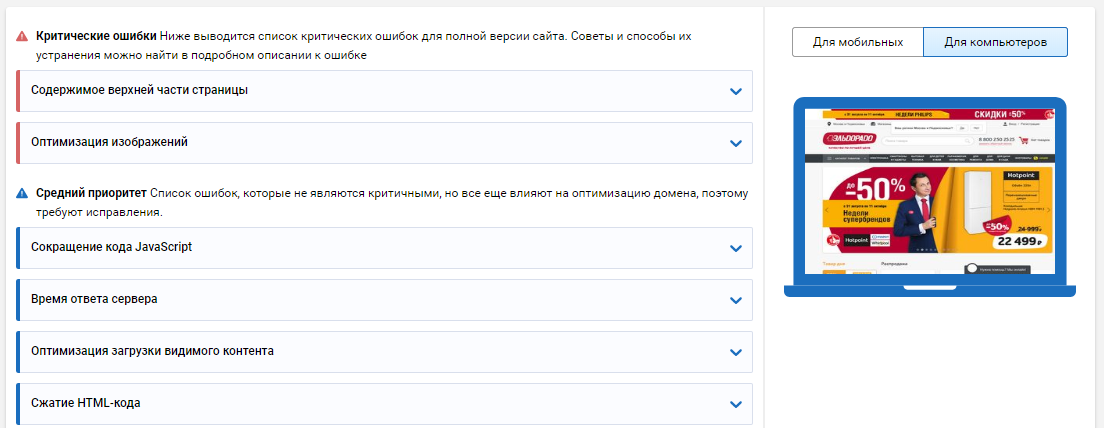Click the Критические ошибки heading text
This screenshot has height=428, width=1104.
(96, 36)
